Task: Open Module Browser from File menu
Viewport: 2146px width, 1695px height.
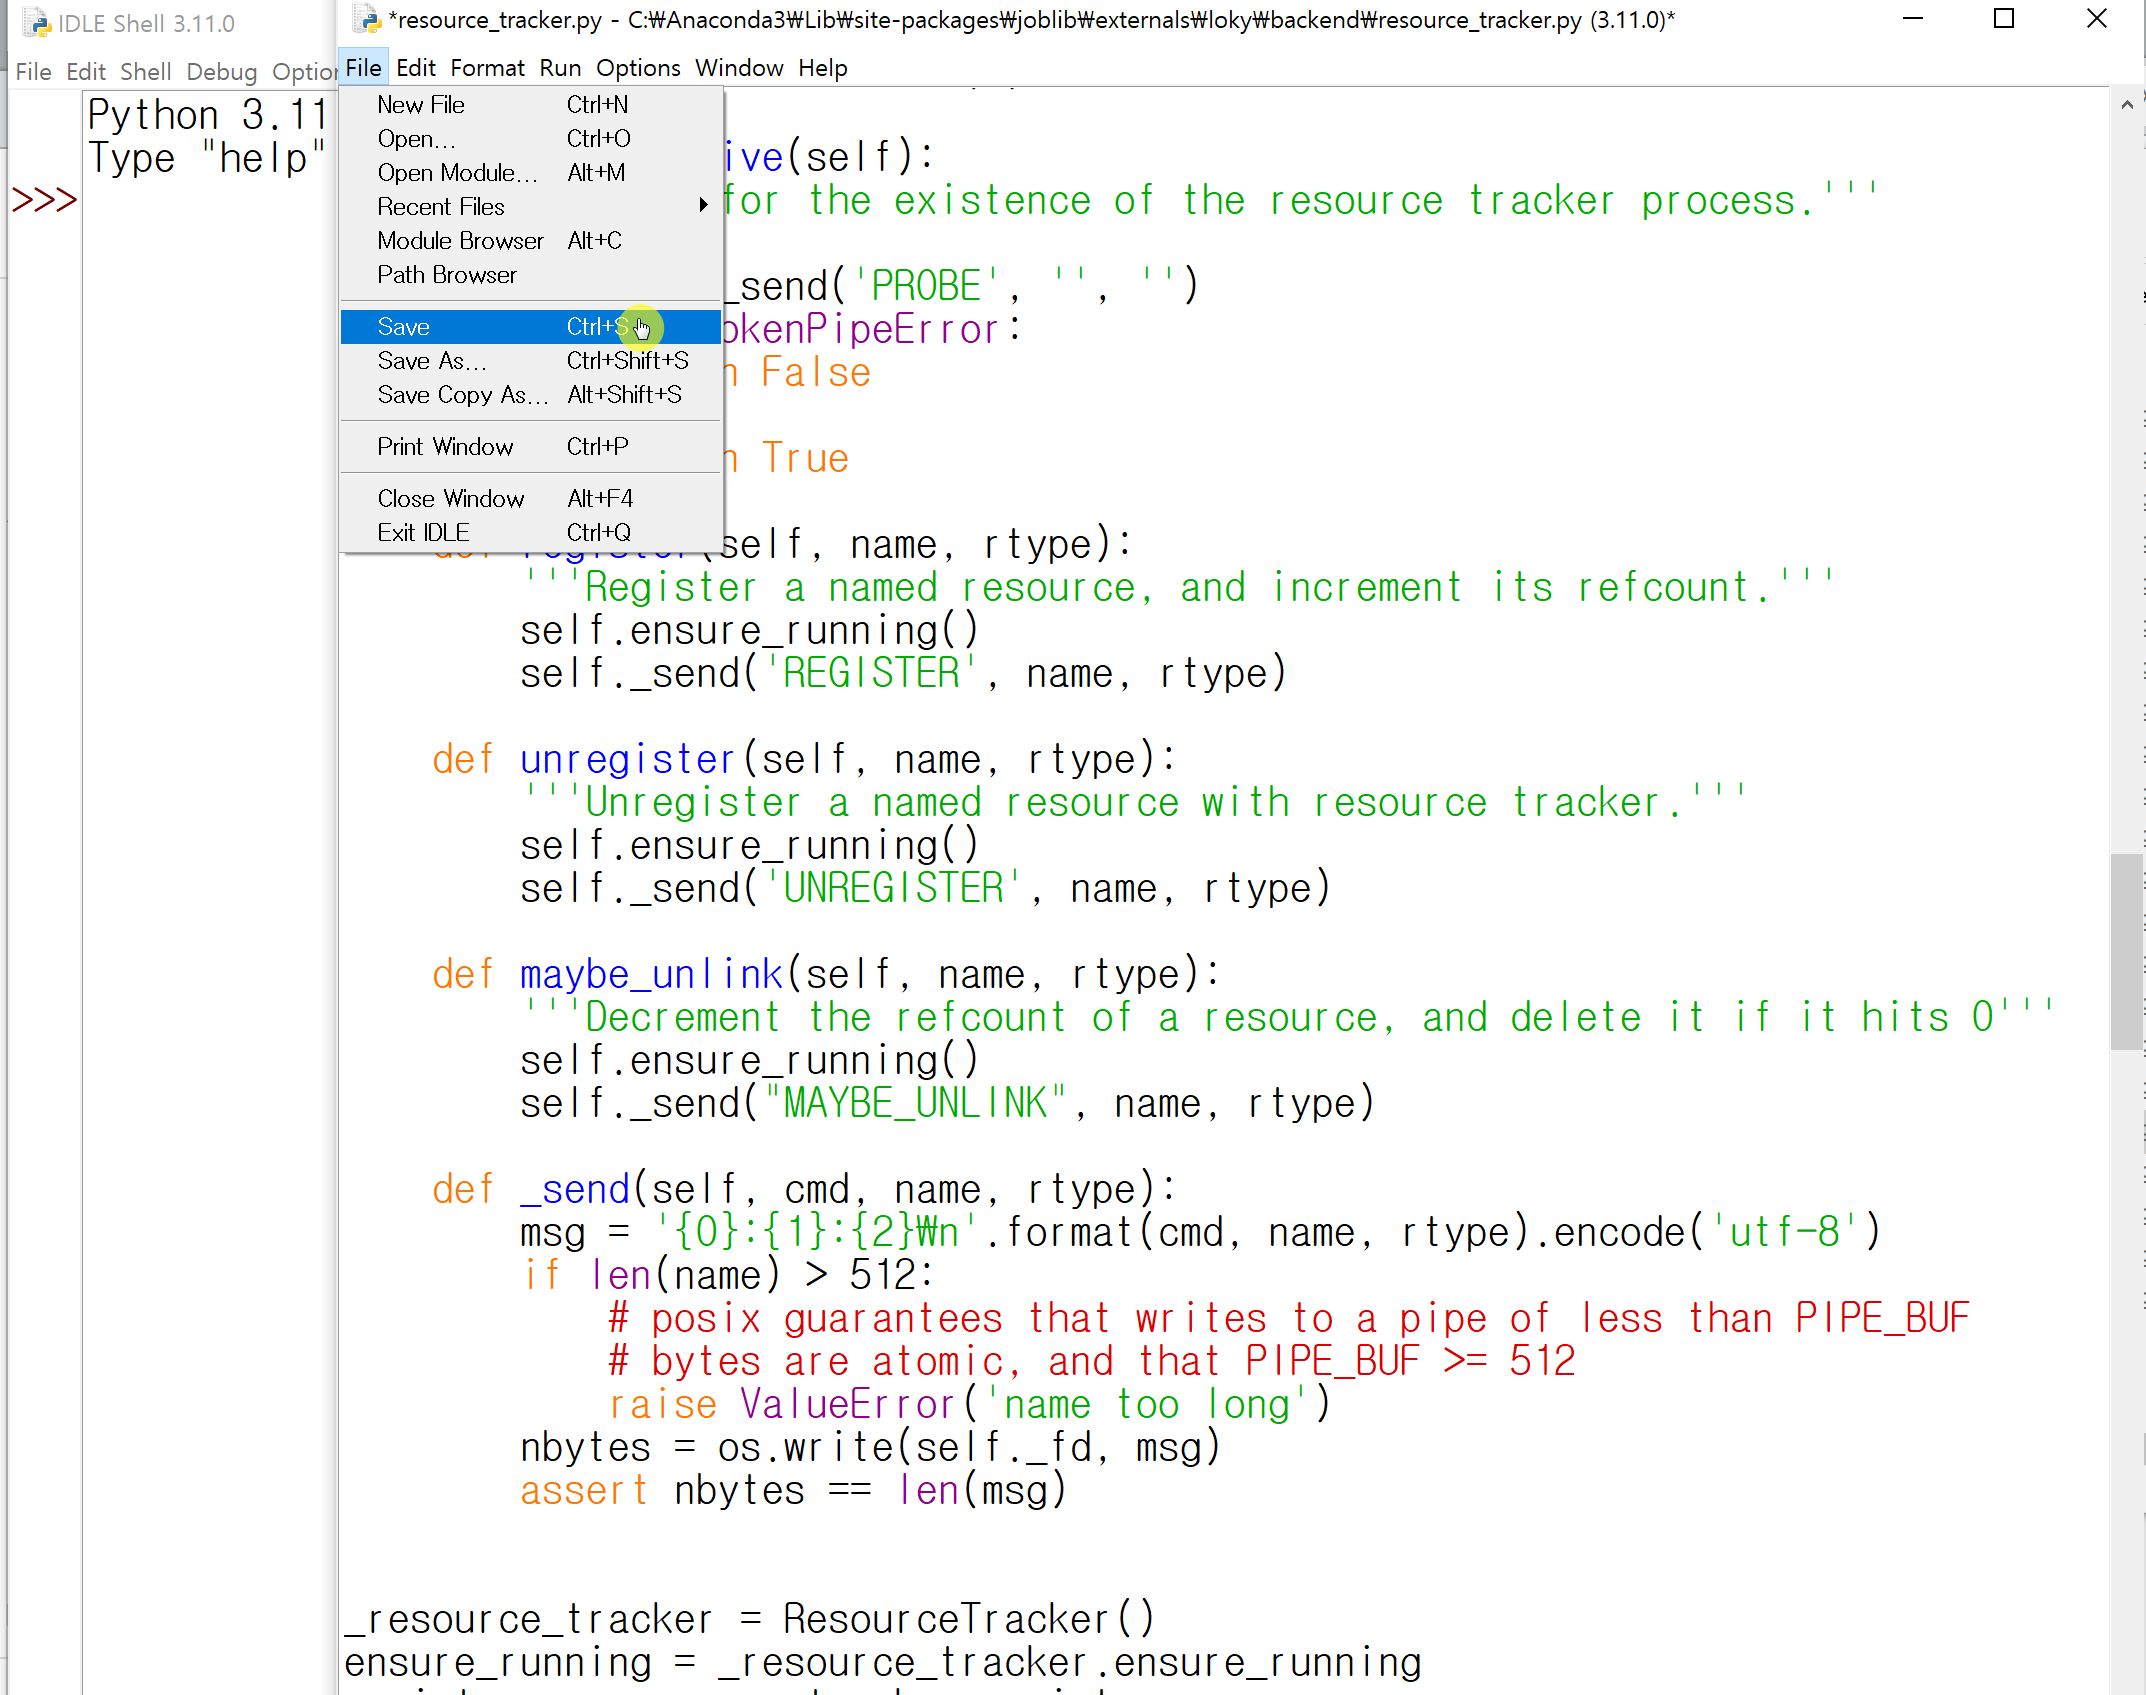Action: click(460, 241)
